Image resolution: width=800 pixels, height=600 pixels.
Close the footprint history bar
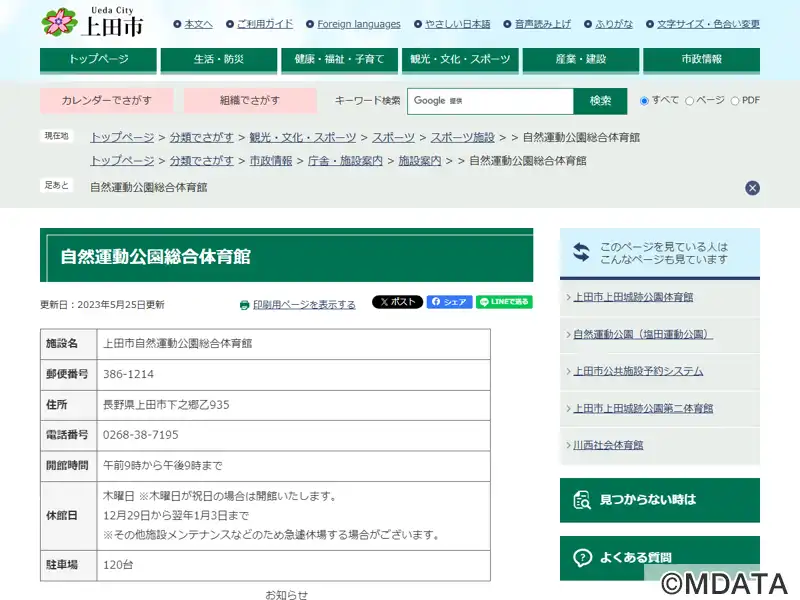pos(752,188)
